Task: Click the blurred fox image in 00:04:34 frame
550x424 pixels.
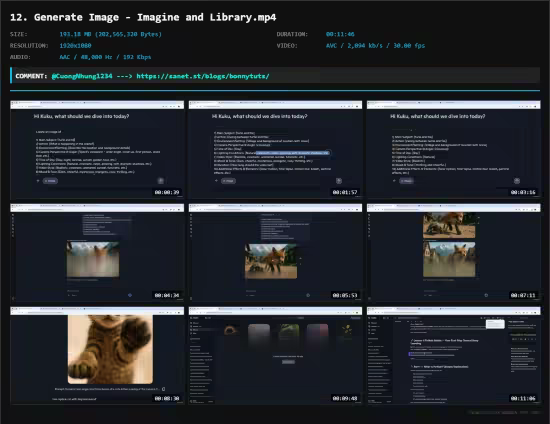Action: [93, 259]
